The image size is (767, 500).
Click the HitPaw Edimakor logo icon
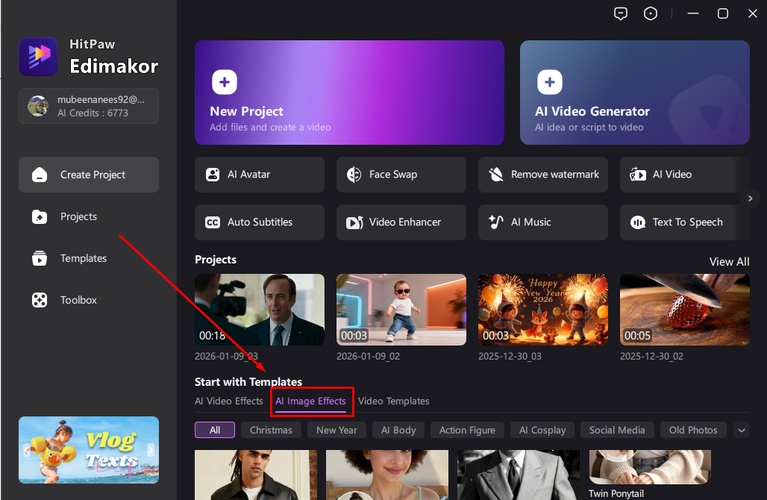pyautogui.click(x=38, y=57)
